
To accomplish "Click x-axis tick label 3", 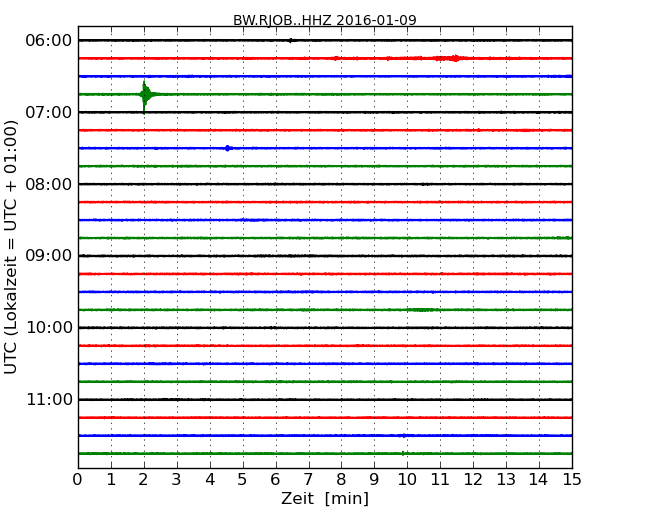I will click(177, 479).
